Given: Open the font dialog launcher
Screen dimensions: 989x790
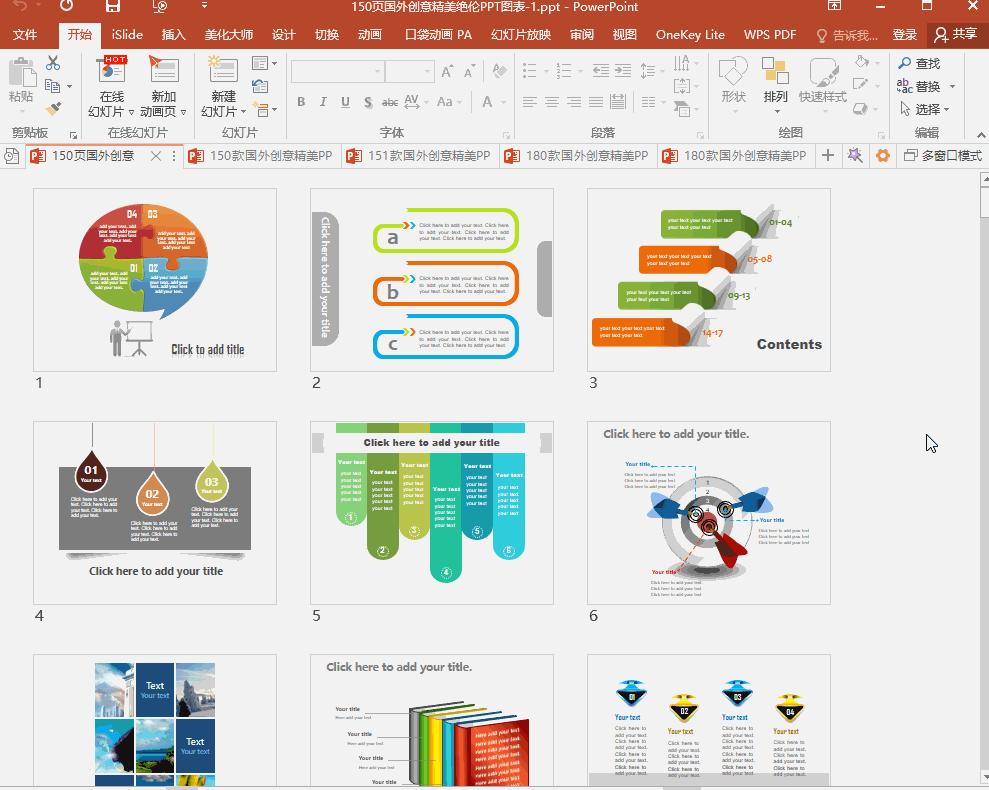Looking at the screenshot, I should (x=506, y=135).
